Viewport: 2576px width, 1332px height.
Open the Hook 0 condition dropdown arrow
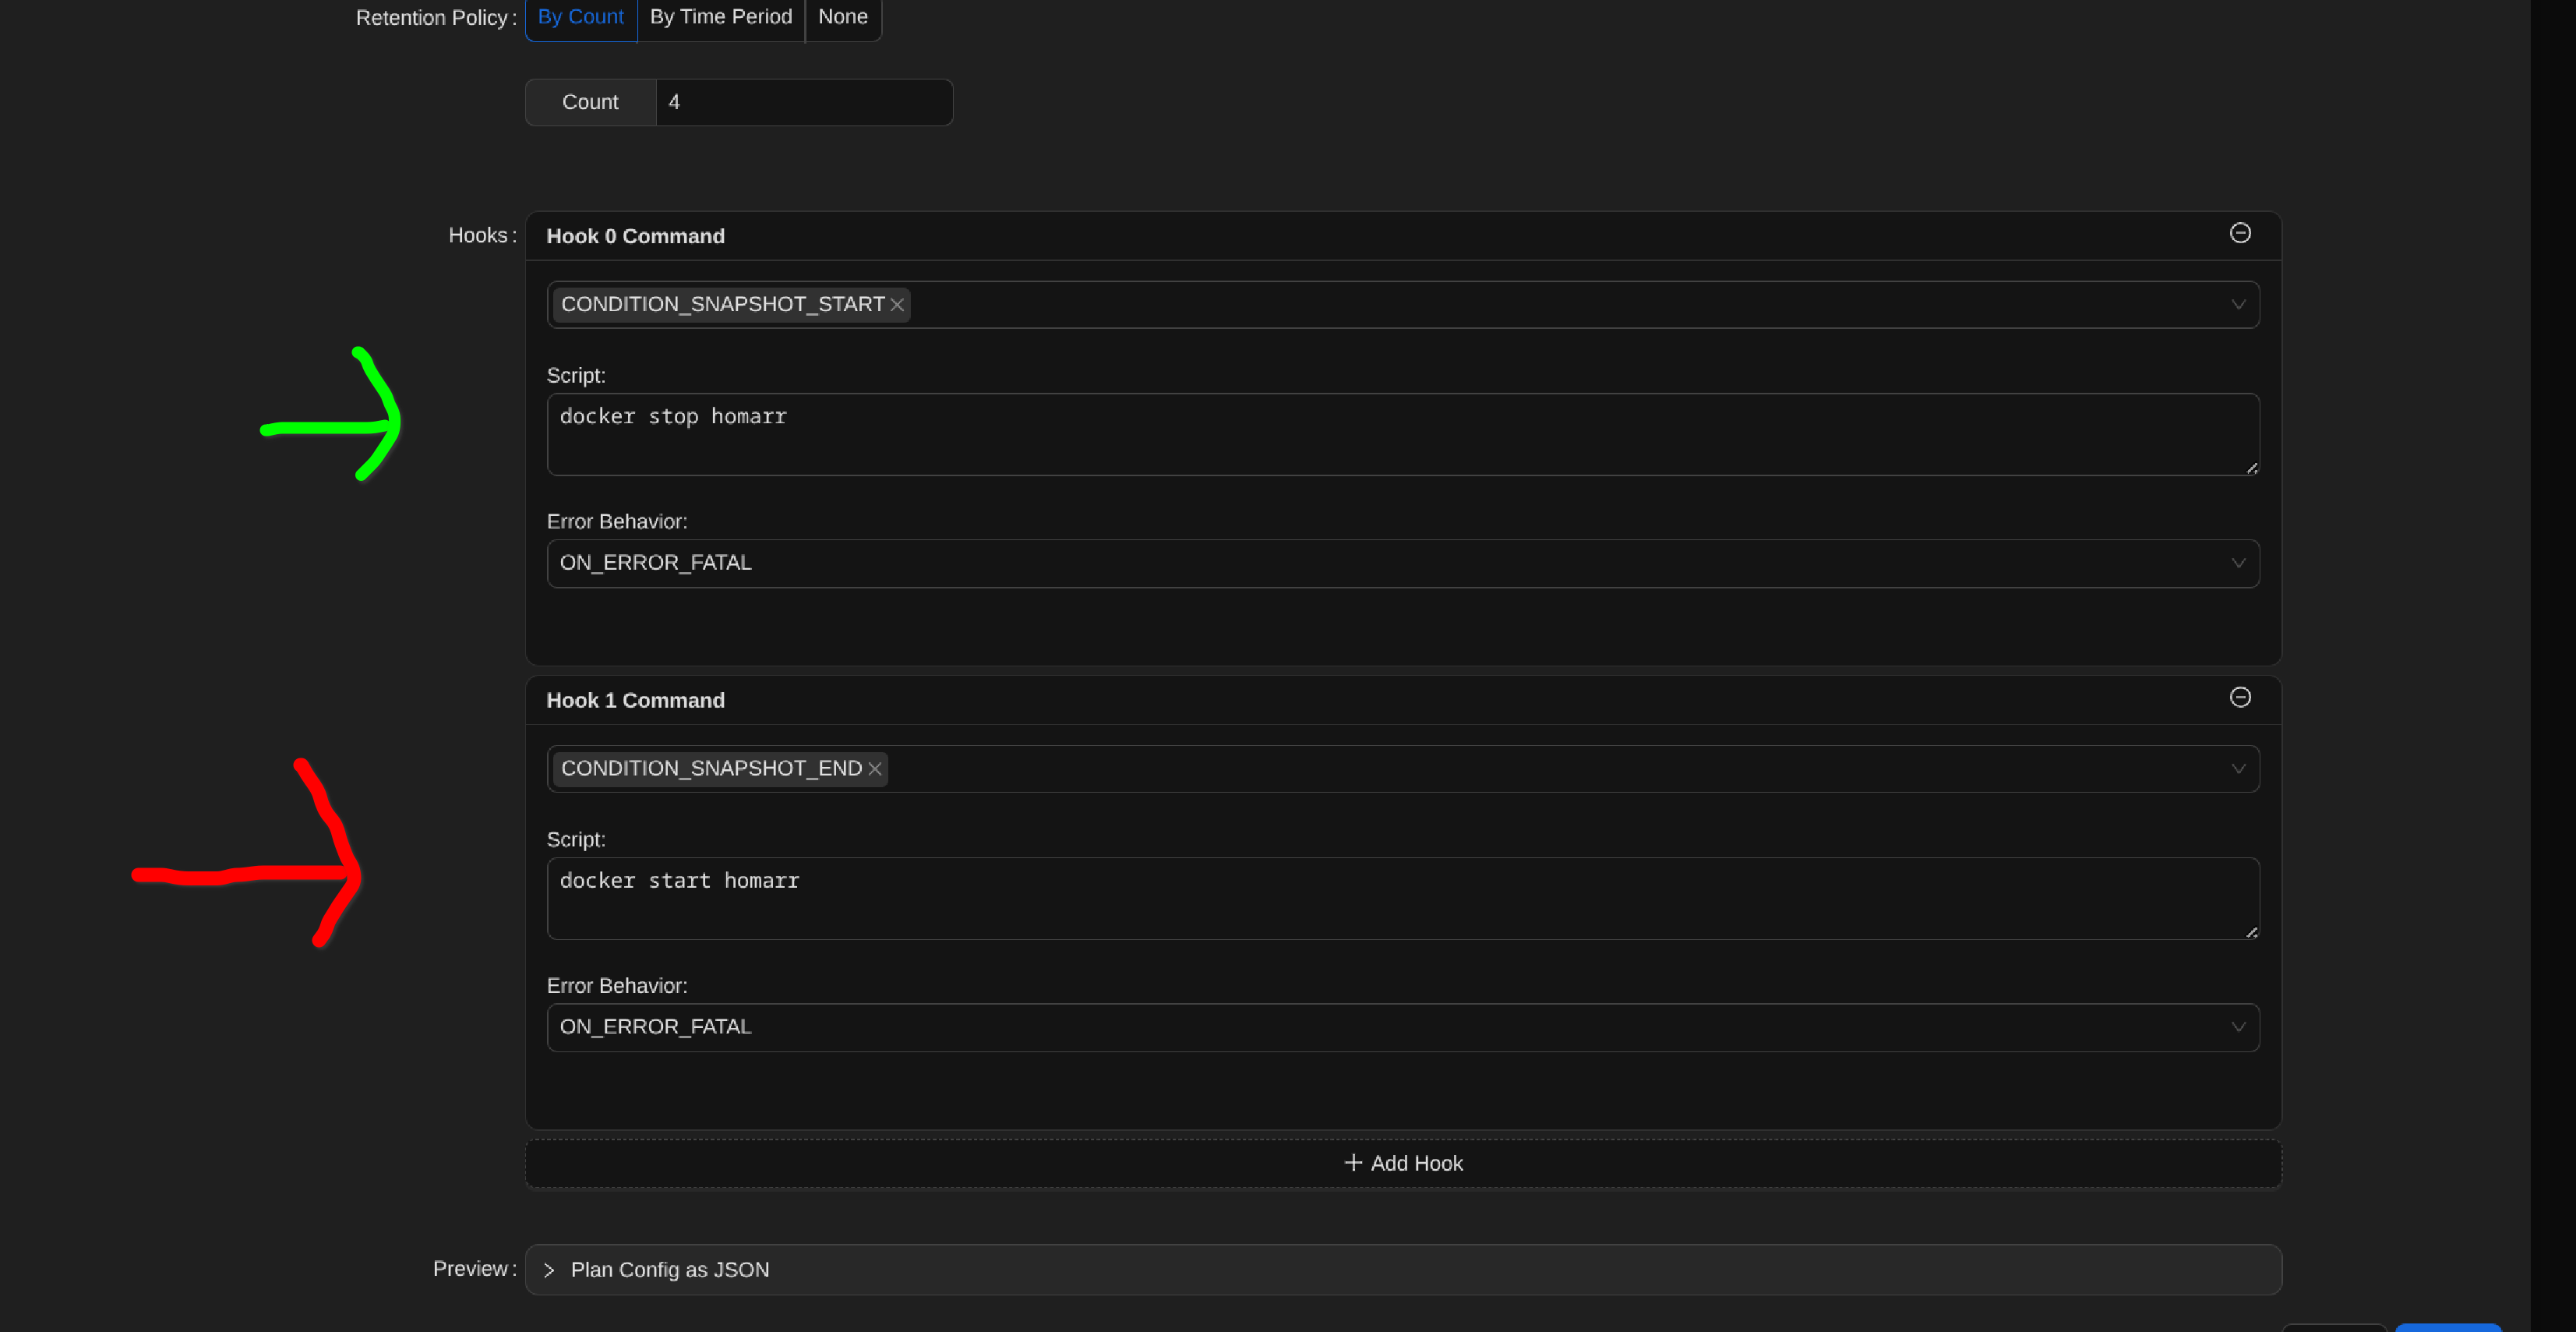click(x=2238, y=305)
